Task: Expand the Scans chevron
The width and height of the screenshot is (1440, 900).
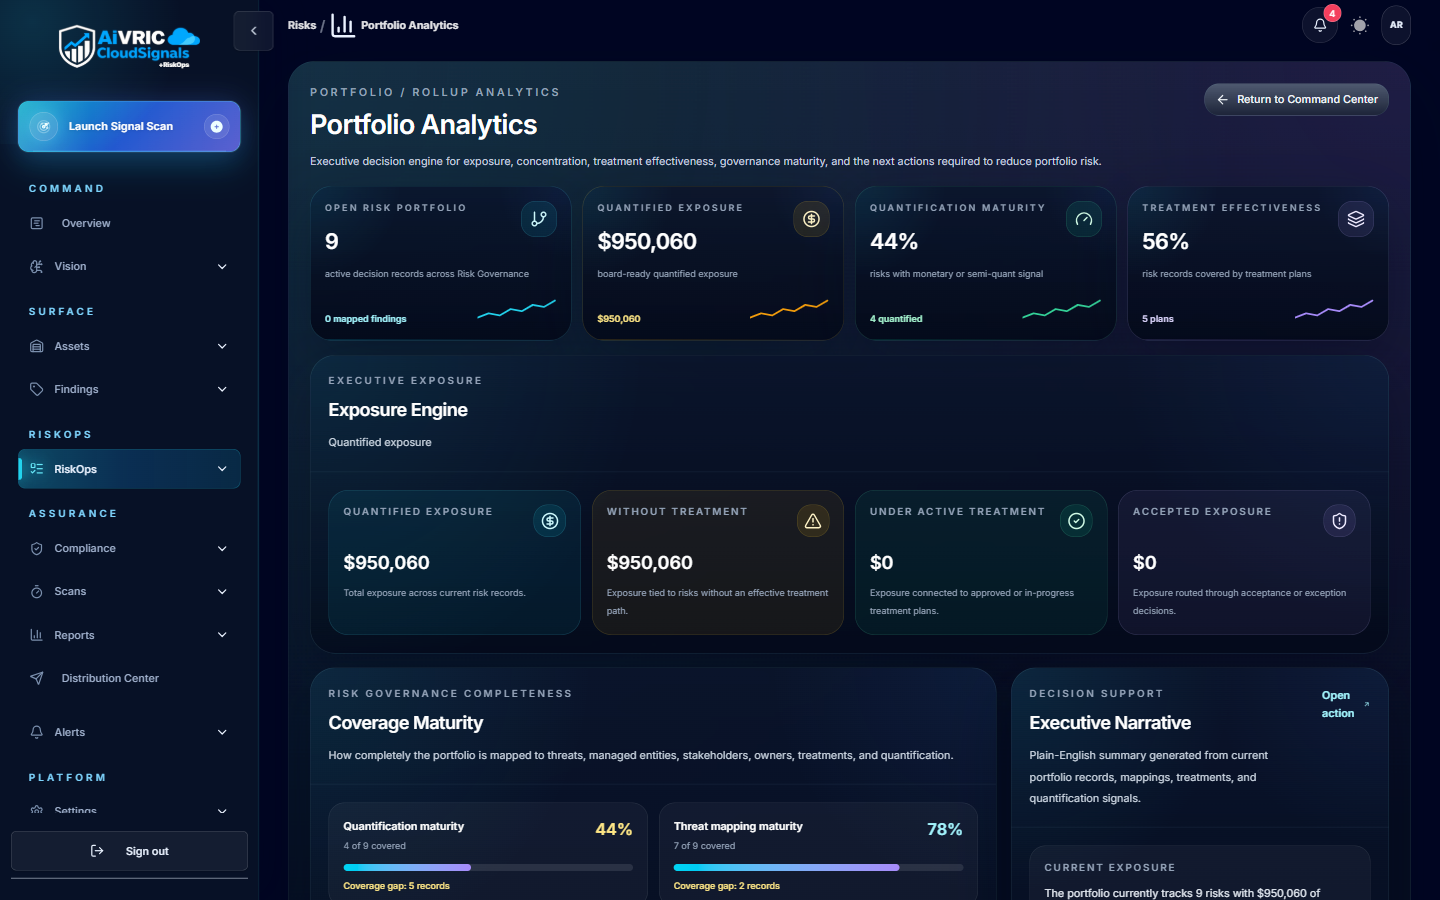Action: pyautogui.click(x=222, y=591)
